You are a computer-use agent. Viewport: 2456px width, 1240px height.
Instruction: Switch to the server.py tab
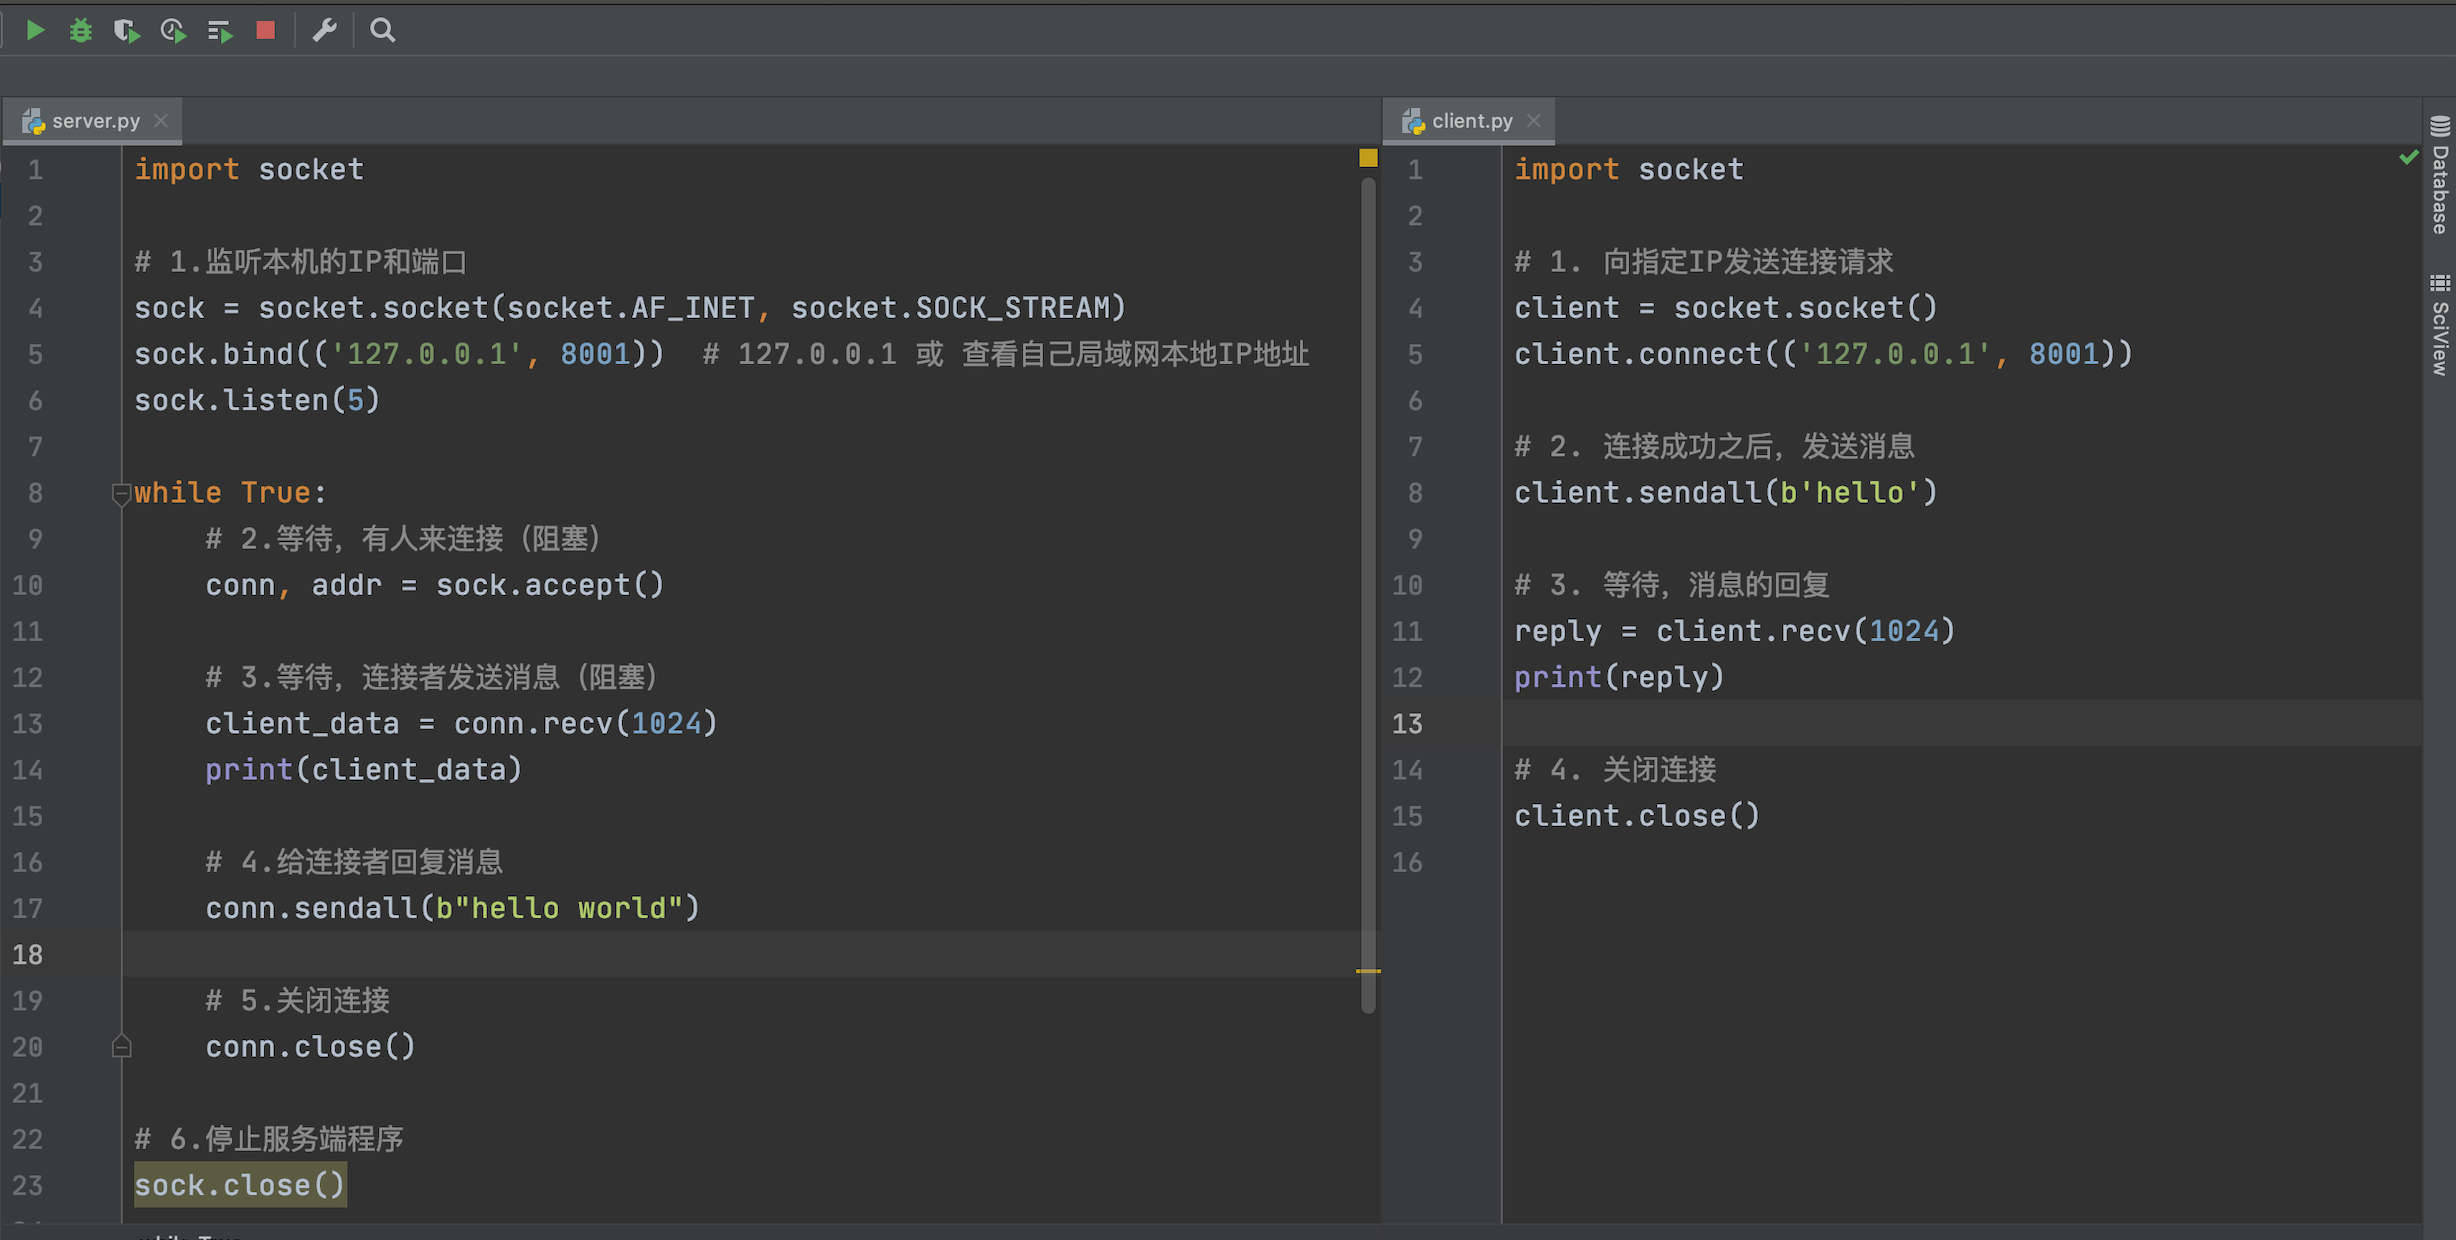pos(95,121)
